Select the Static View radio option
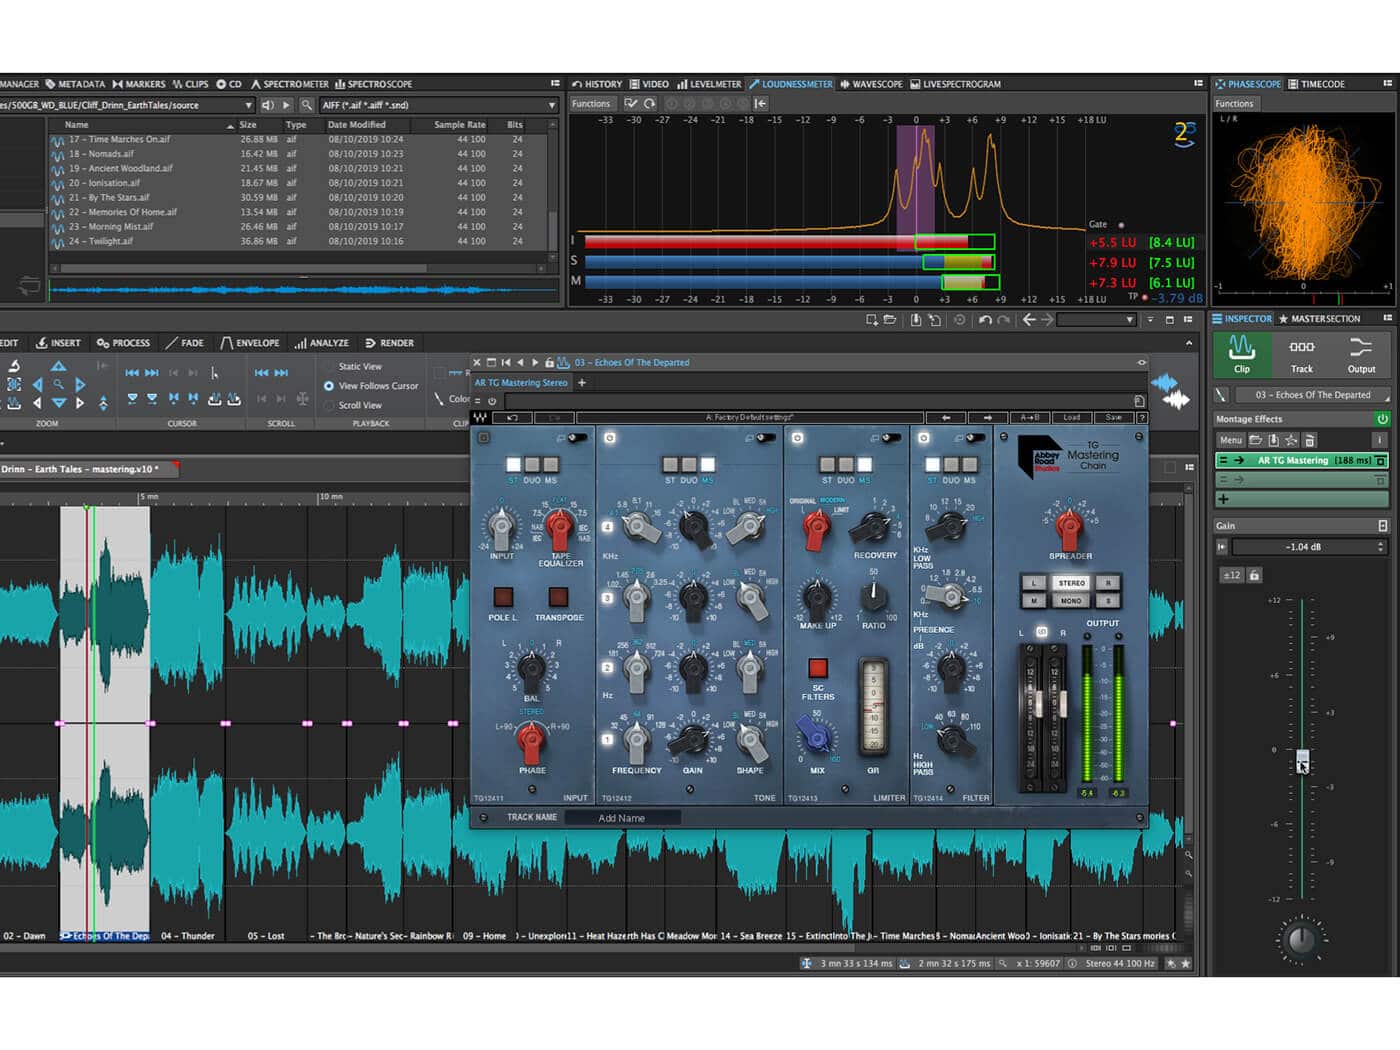Screen dimensions: 1400x1050 (x=328, y=367)
